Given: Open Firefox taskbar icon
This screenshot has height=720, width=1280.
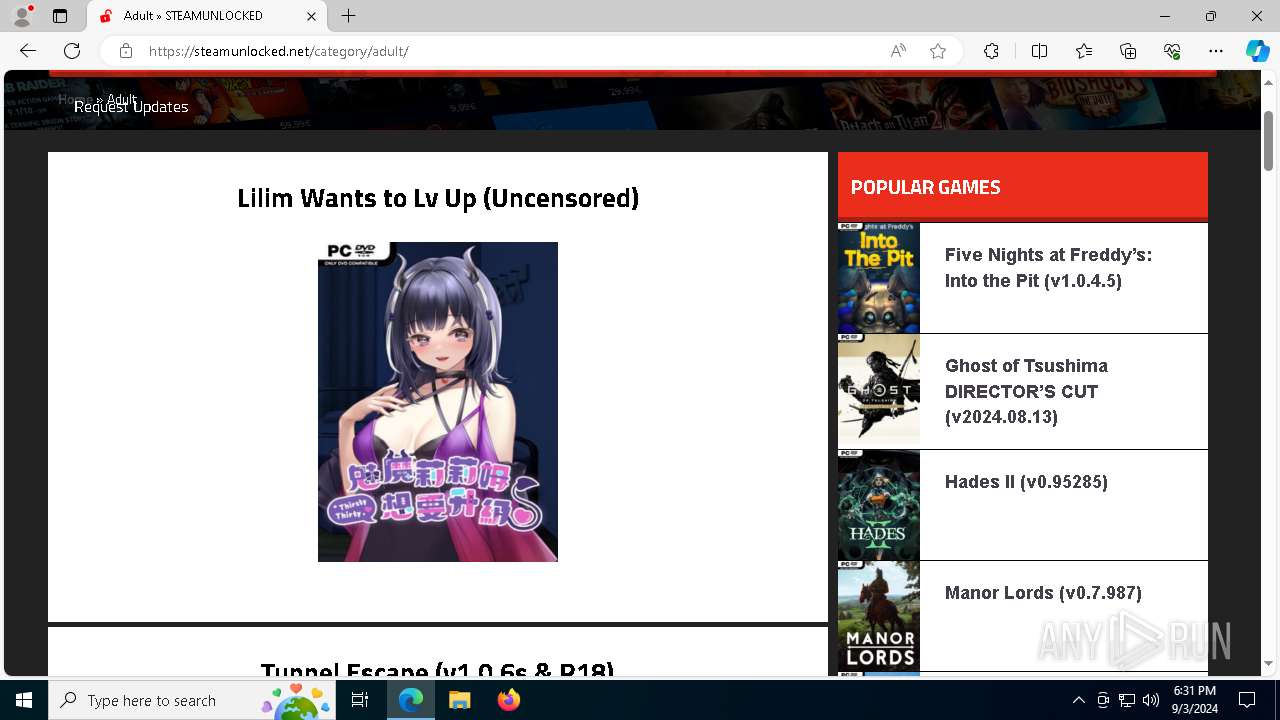Looking at the screenshot, I should click(x=508, y=700).
